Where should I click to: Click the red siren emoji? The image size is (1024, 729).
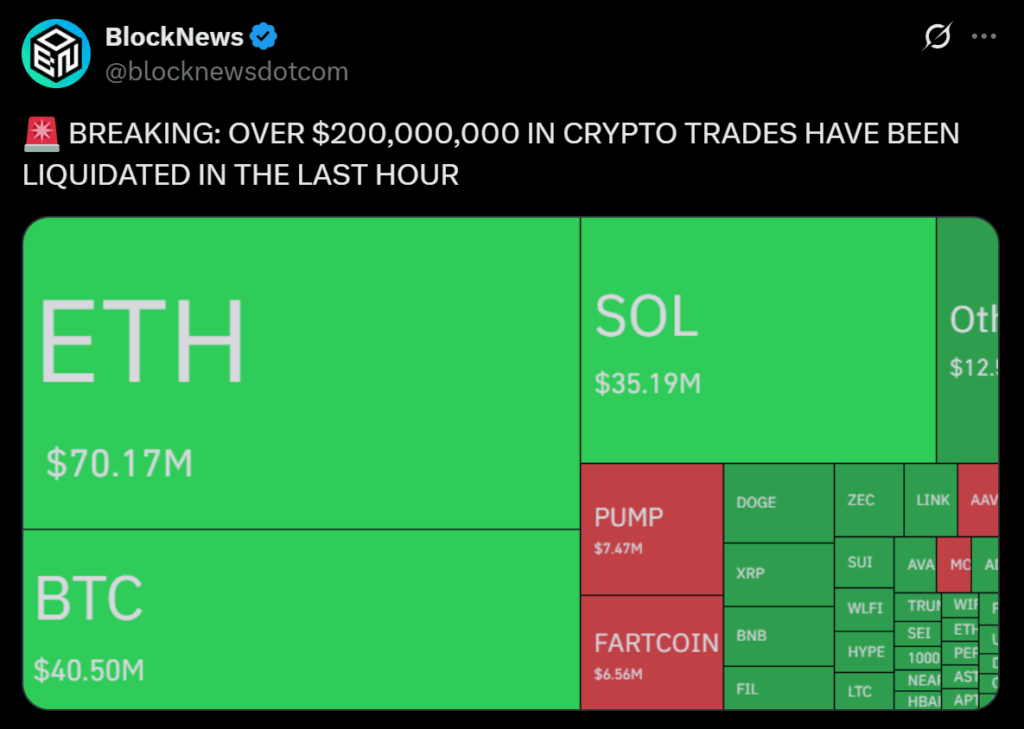(x=41, y=133)
